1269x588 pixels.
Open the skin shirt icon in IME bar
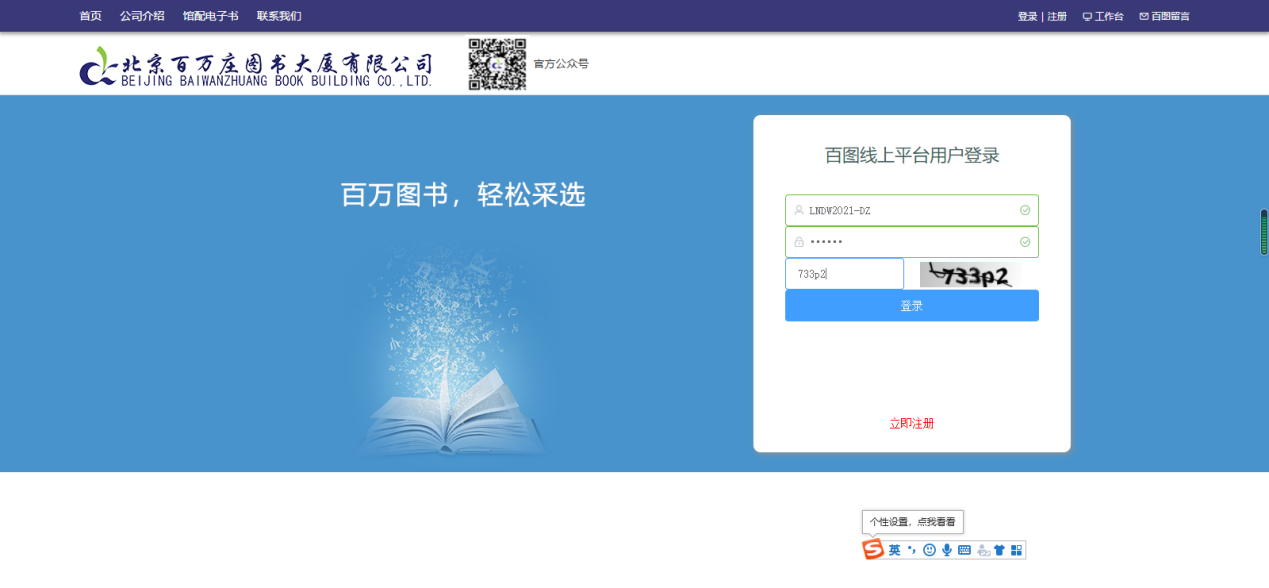coord(999,550)
